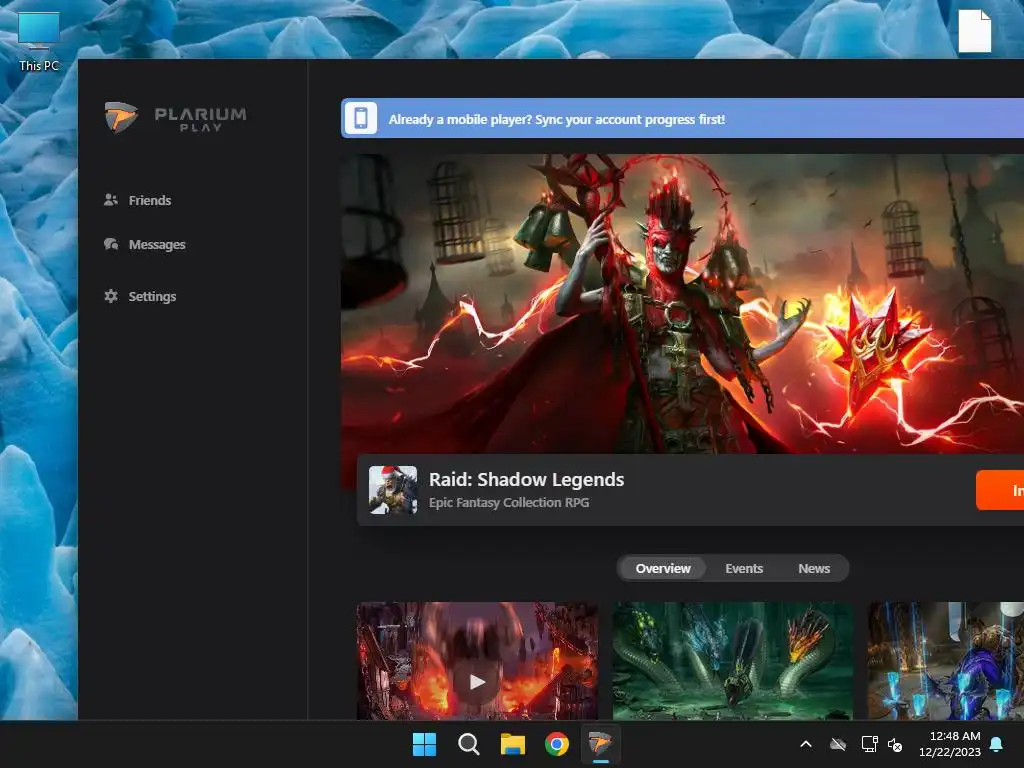Open Settings in the sidebar
The width and height of the screenshot is (1024, 768).
[140, 296]
